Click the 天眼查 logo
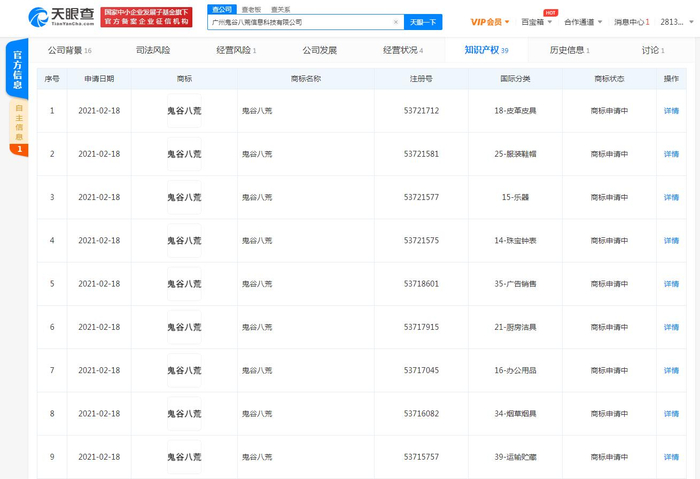This screenshot has height=479, width=700. click(61, 16)
